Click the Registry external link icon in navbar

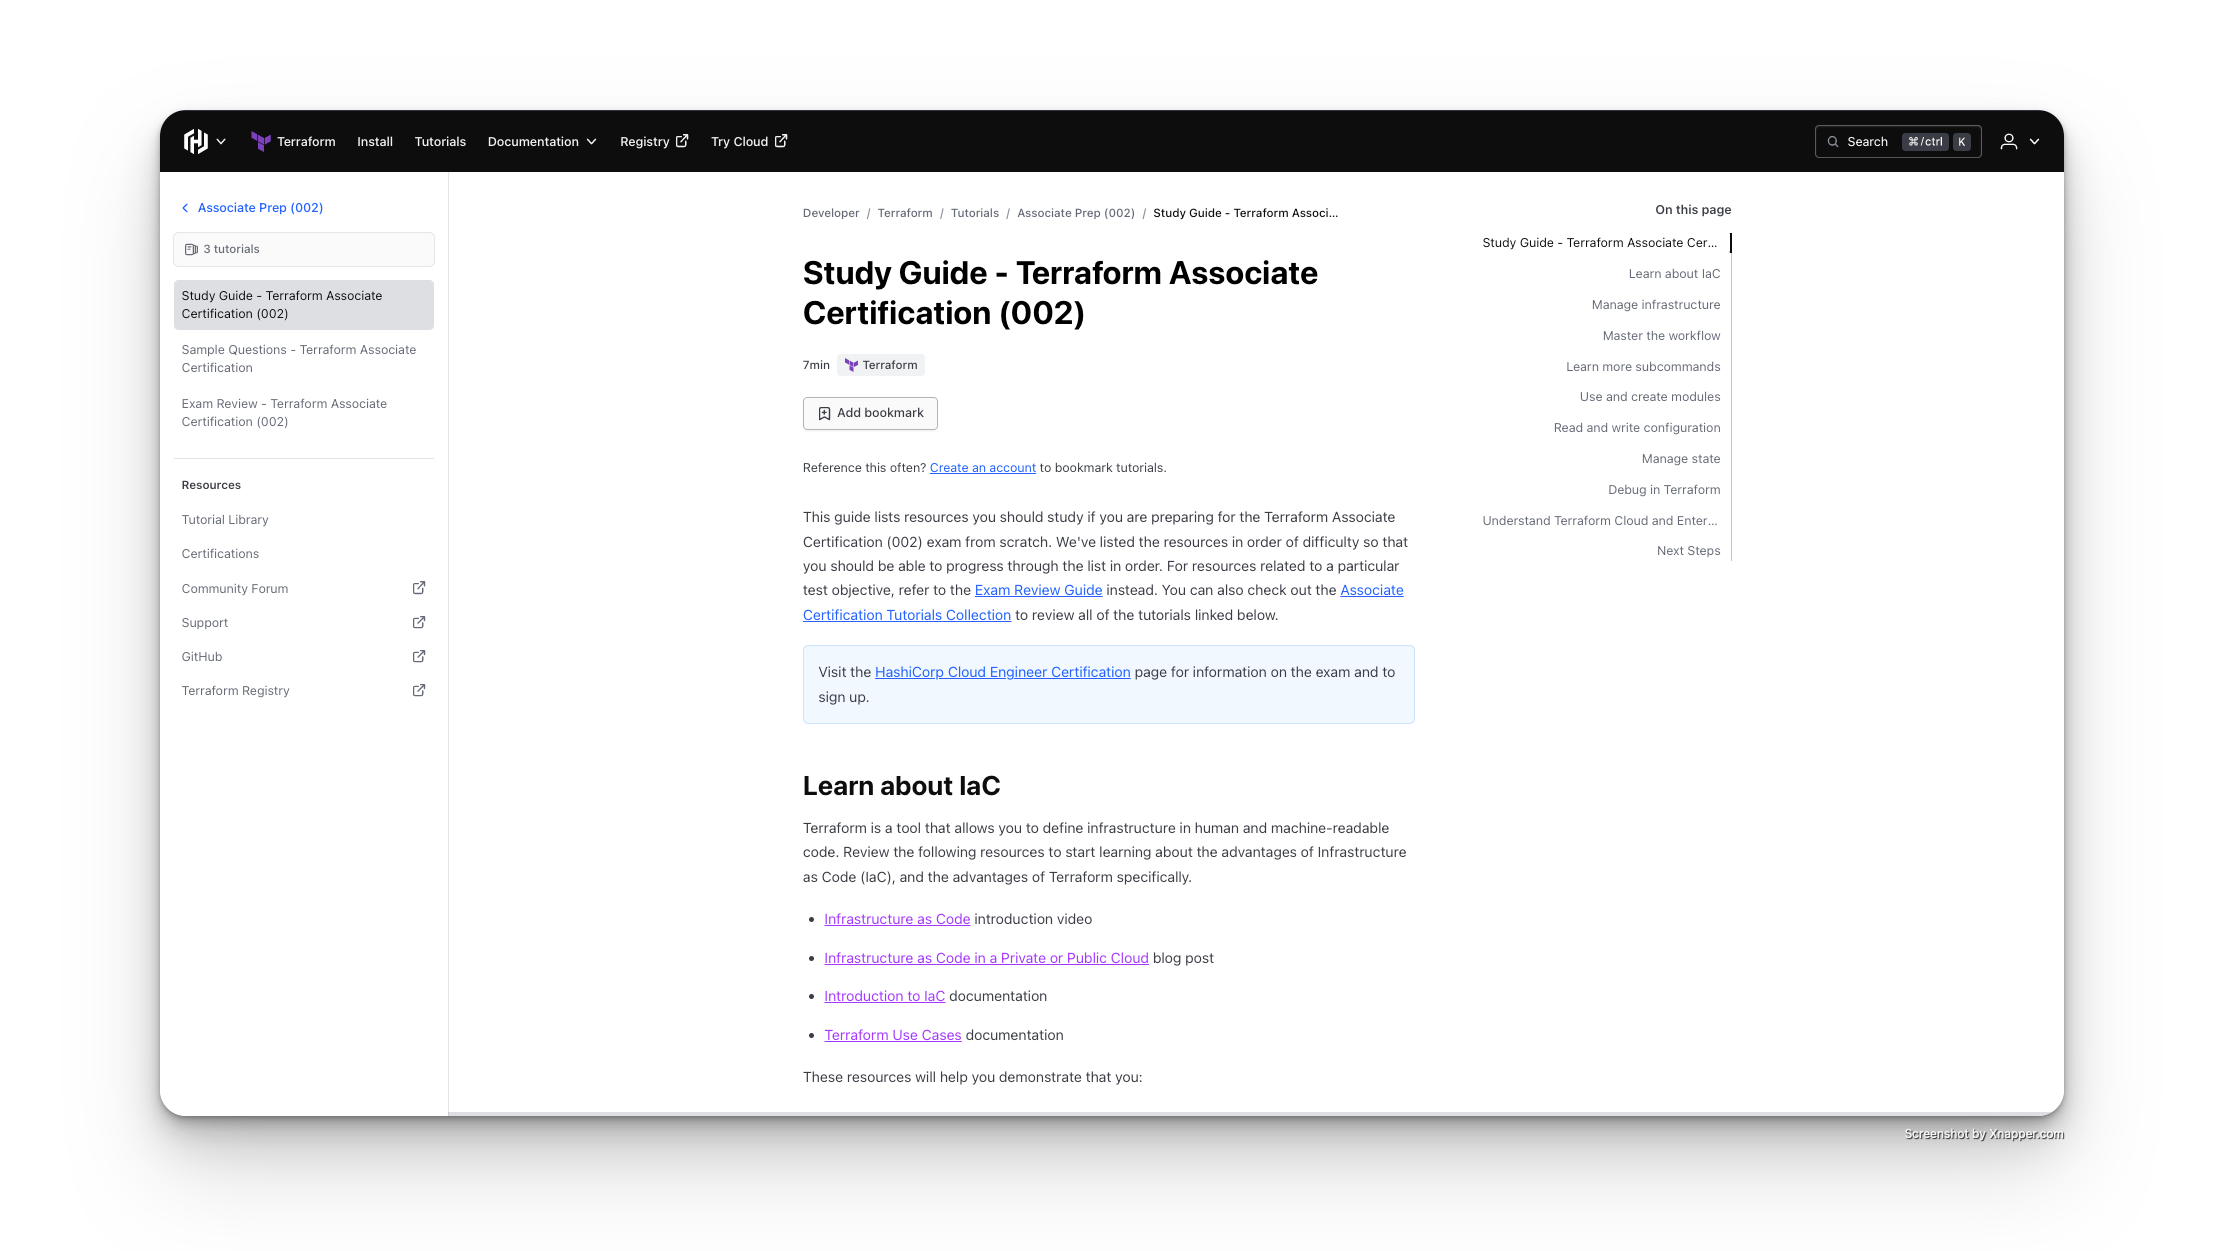pyautogui.click(x=682, y=141)
